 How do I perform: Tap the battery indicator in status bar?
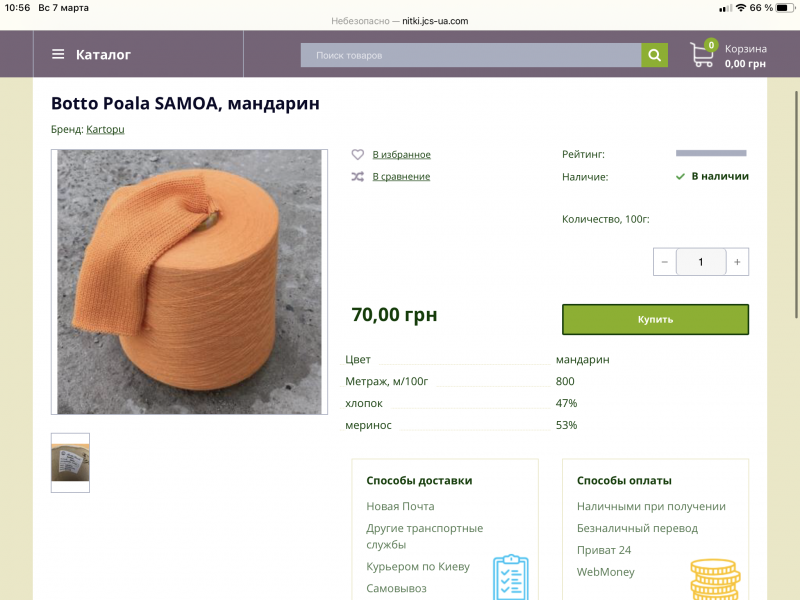[785, 8]
